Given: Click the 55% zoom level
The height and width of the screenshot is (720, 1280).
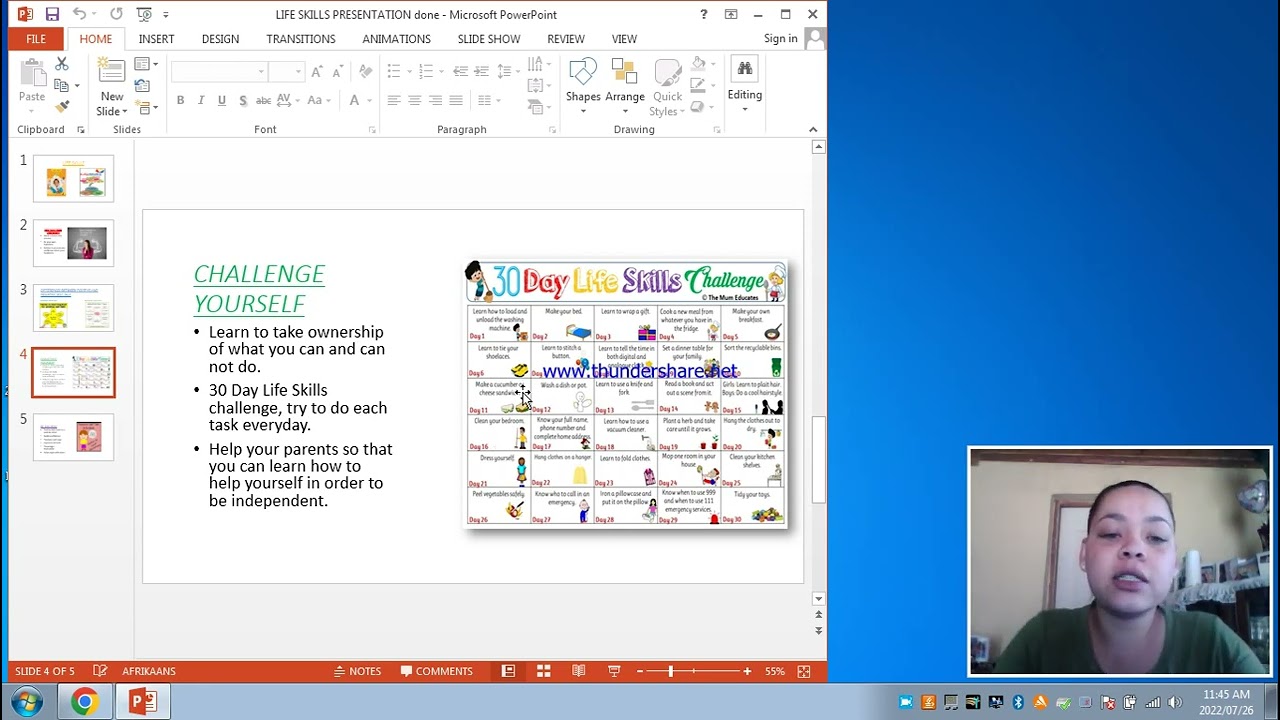Looking at the screenshot, I should coord(775,671).
